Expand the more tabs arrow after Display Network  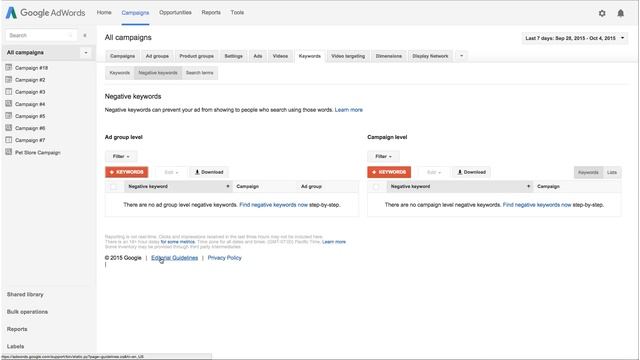pyautogui.click(x=462, y=56)
